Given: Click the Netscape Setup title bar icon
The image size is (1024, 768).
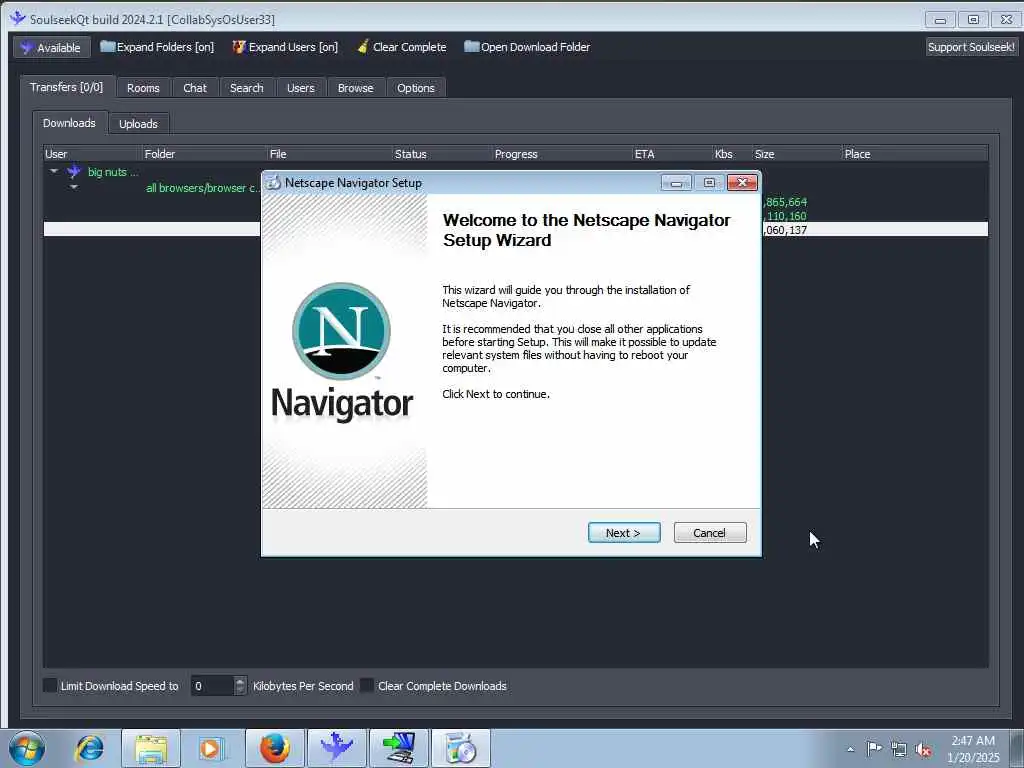Looking at the screenshot, I should click(x=273, y=183).
